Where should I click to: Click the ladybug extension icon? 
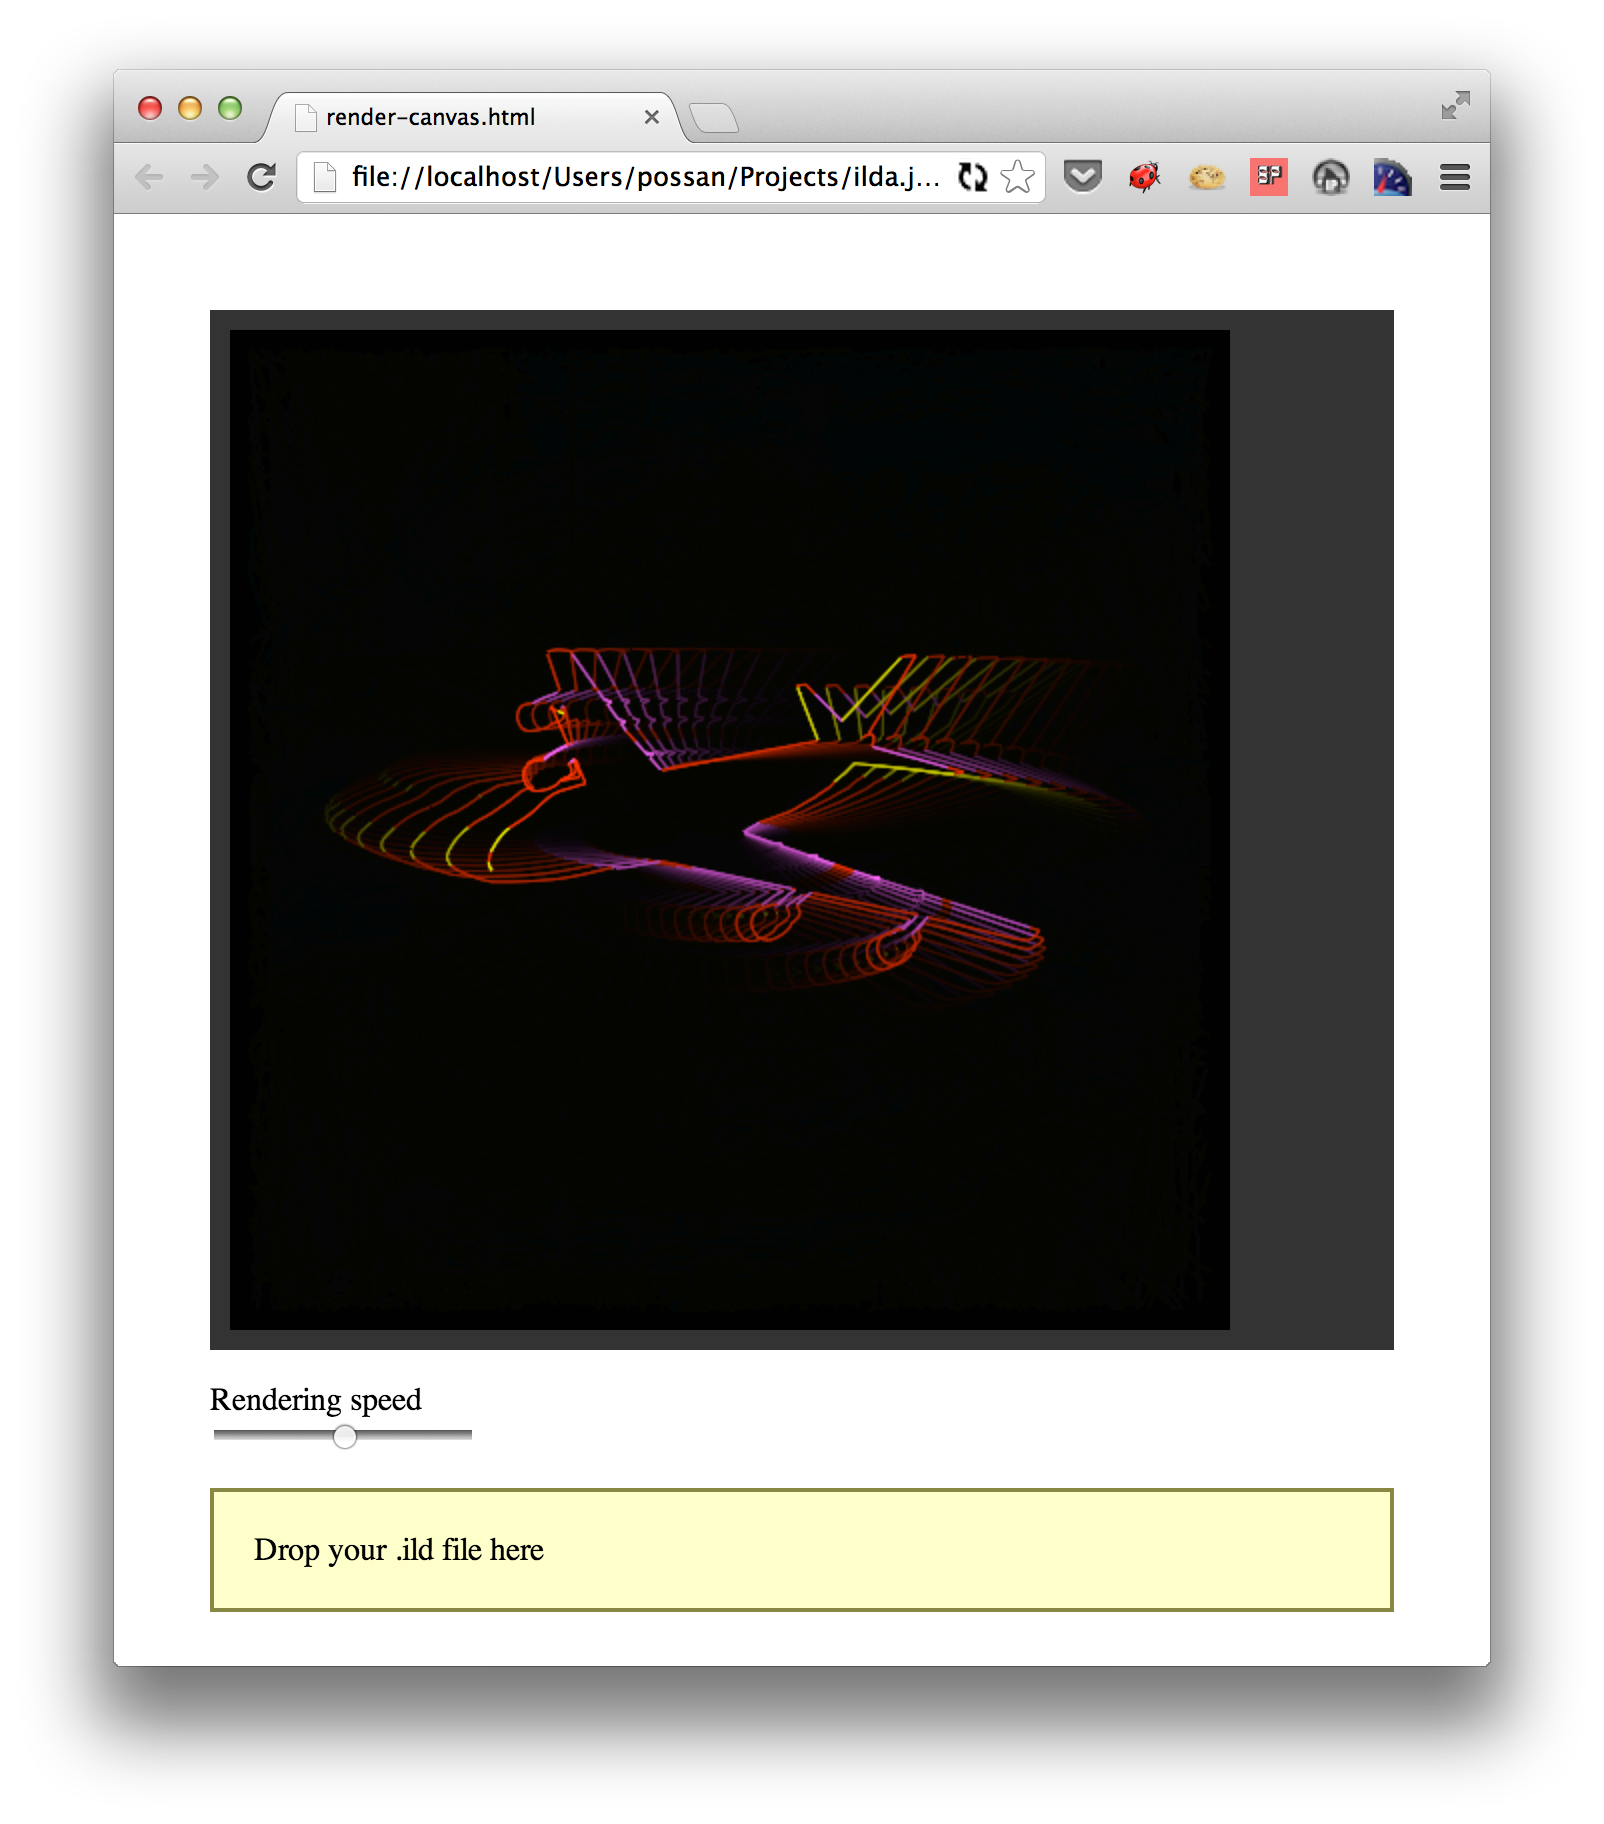pyautogui.click(x=1144, y=177)
